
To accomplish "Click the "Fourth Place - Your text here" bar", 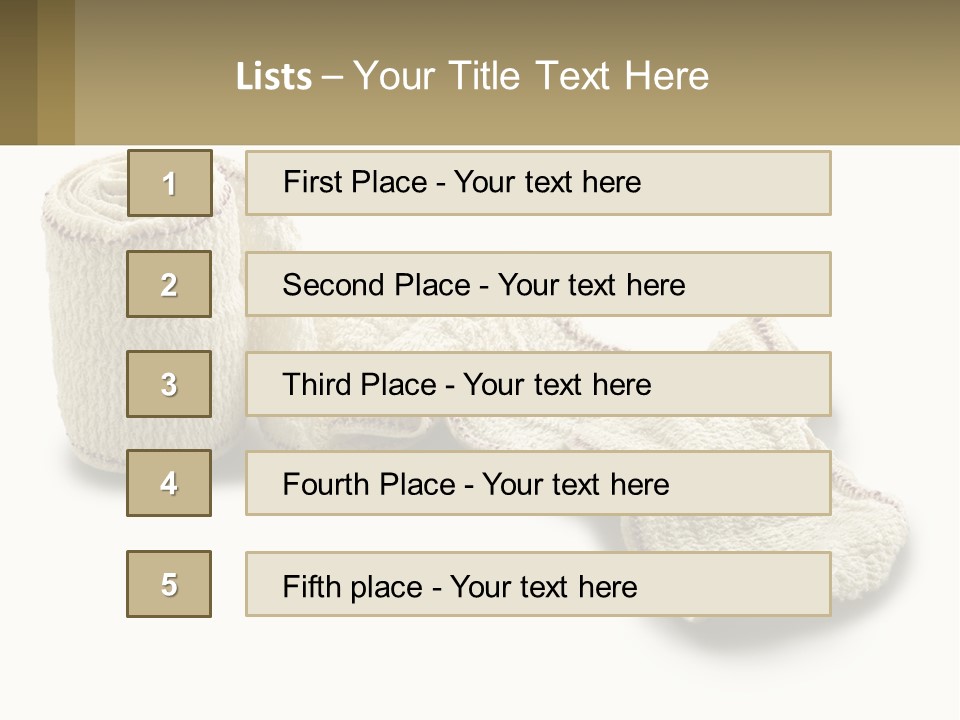I will point(538,484).
